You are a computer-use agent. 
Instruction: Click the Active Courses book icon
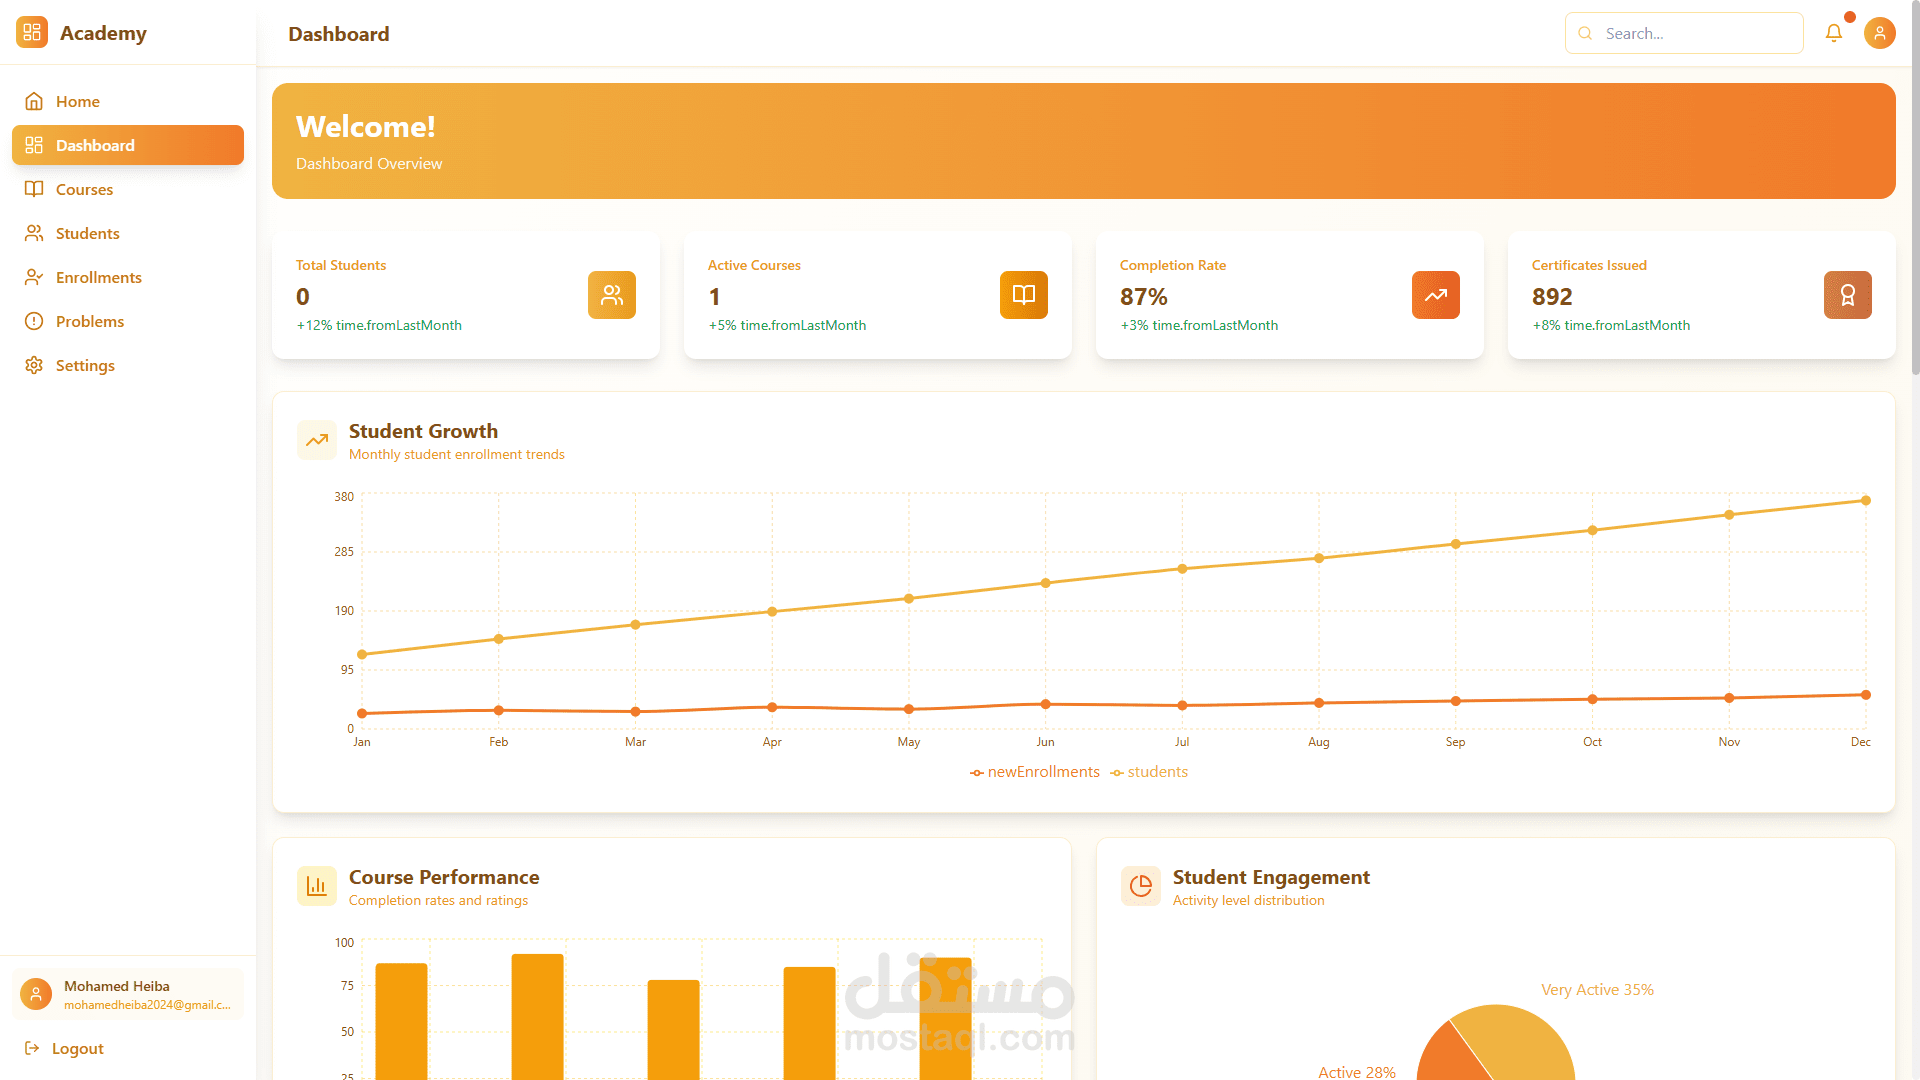tap(1023, 295)
